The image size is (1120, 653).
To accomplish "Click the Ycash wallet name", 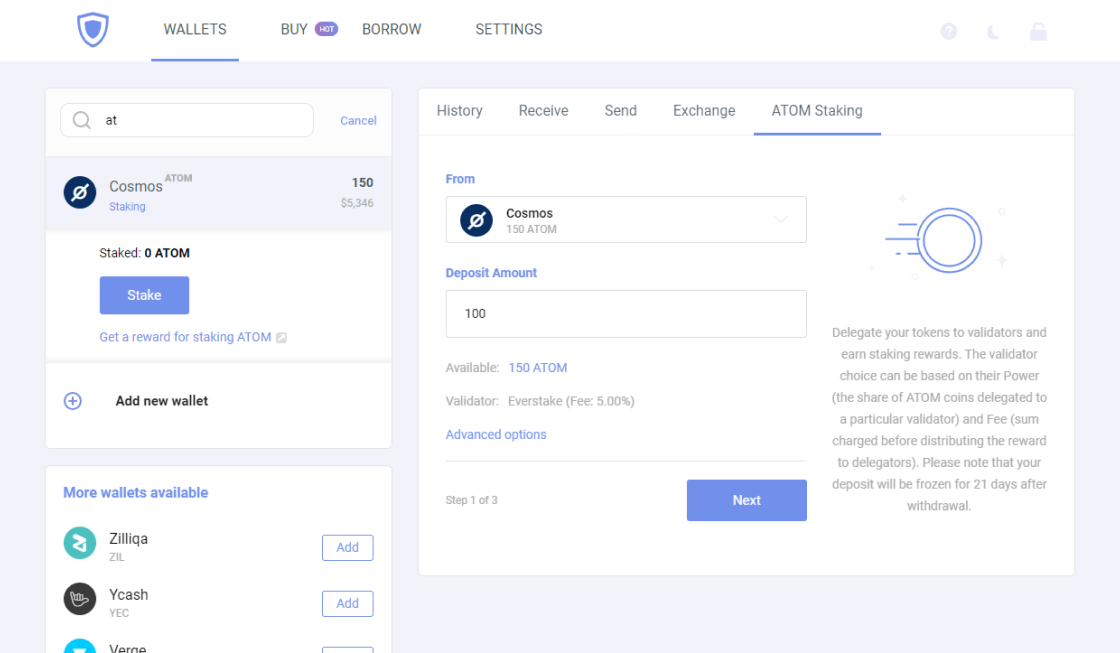I will pos(129,594).
